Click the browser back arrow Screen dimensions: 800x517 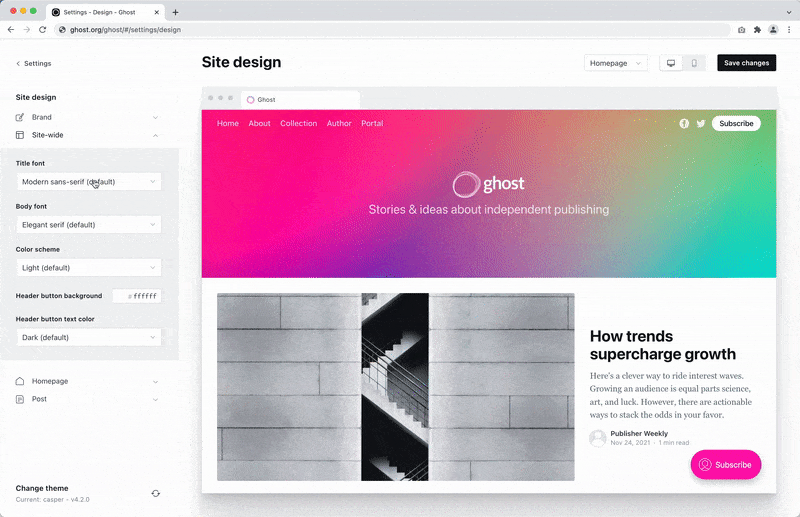click(x=11, y=30)
